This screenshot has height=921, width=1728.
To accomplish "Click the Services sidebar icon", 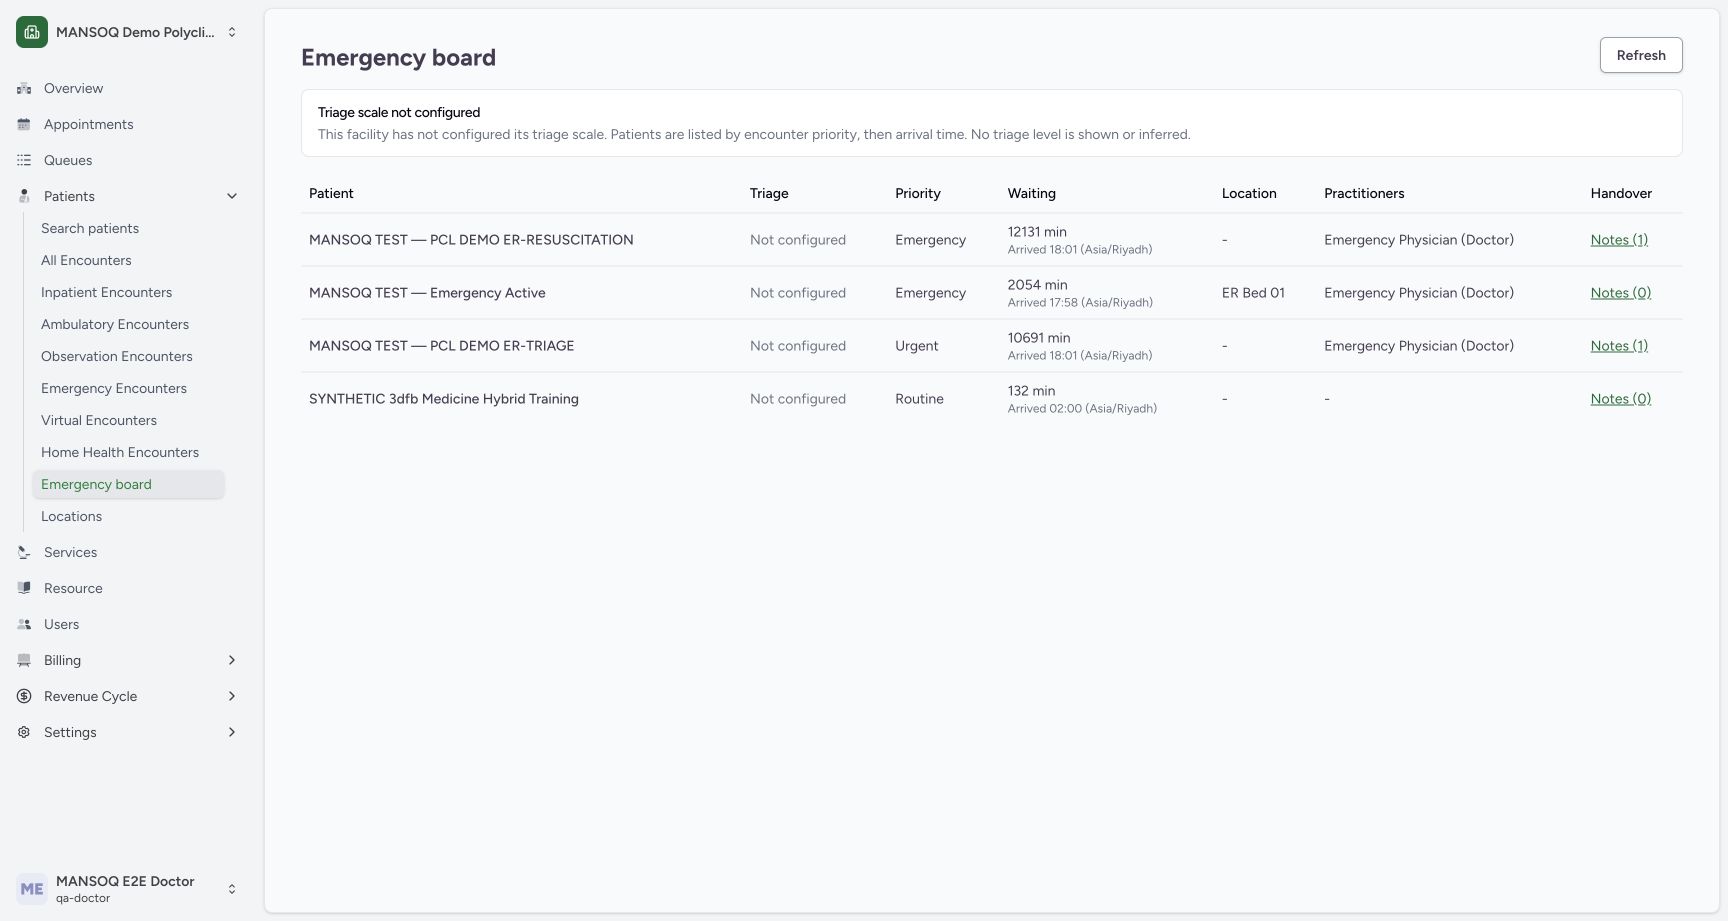I will [24, 552].
